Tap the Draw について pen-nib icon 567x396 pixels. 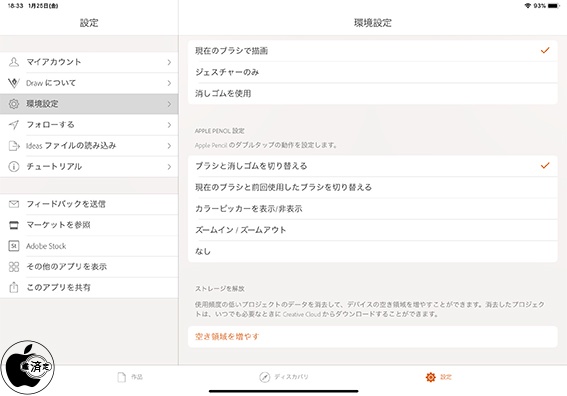(x=14, y=83)
